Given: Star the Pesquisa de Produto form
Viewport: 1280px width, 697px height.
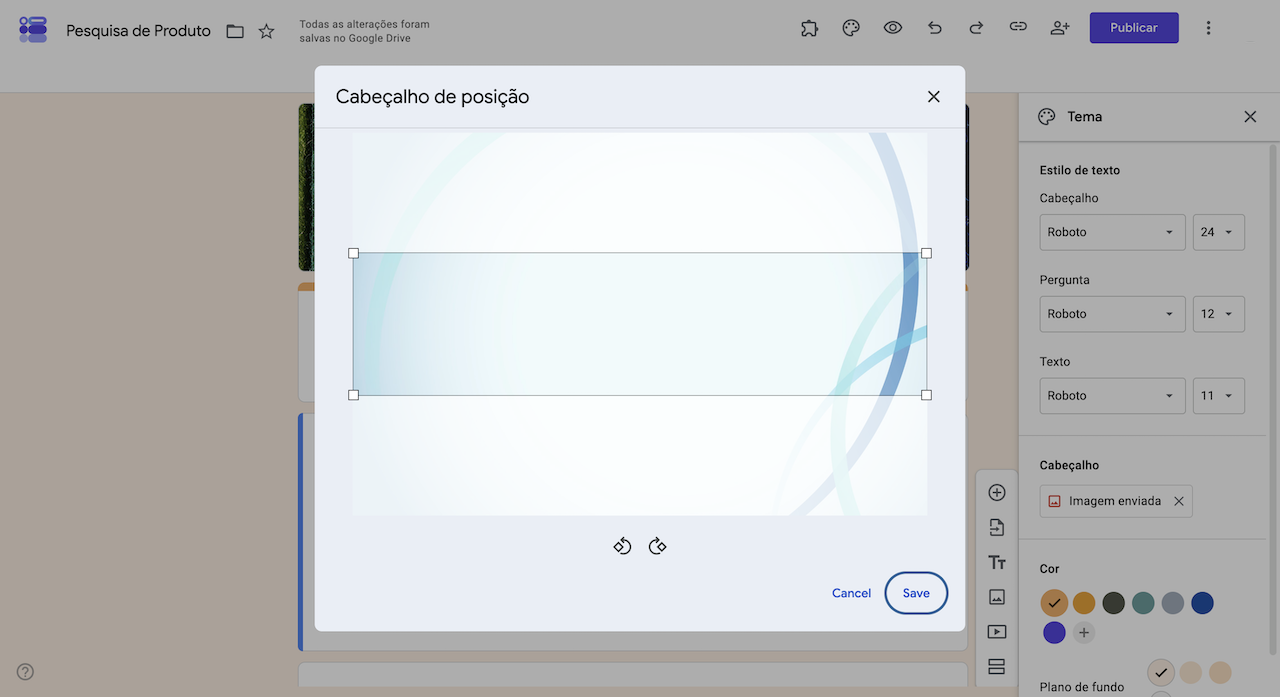Looking at the screenshot, I should (x=266, y=31).
